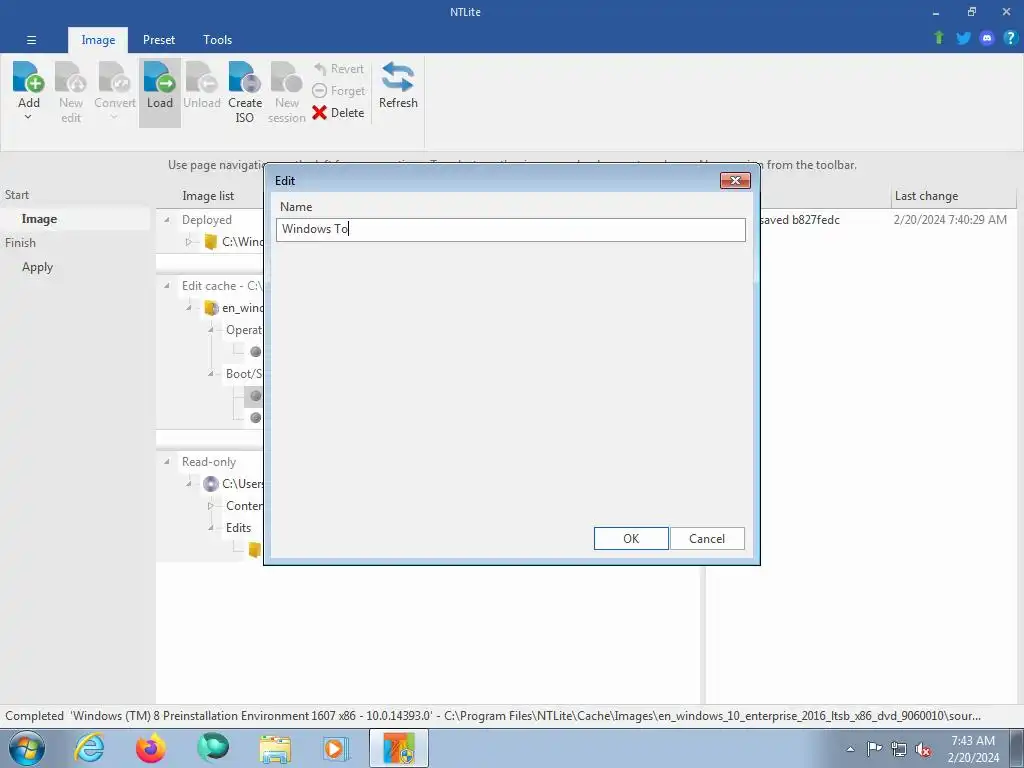Collapse the Edits node

(211, 528)
